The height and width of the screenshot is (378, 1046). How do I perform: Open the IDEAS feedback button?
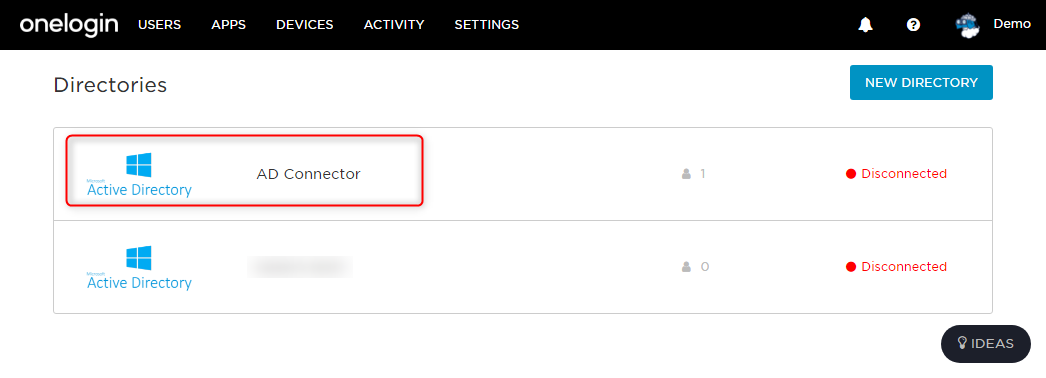(986, 344)
